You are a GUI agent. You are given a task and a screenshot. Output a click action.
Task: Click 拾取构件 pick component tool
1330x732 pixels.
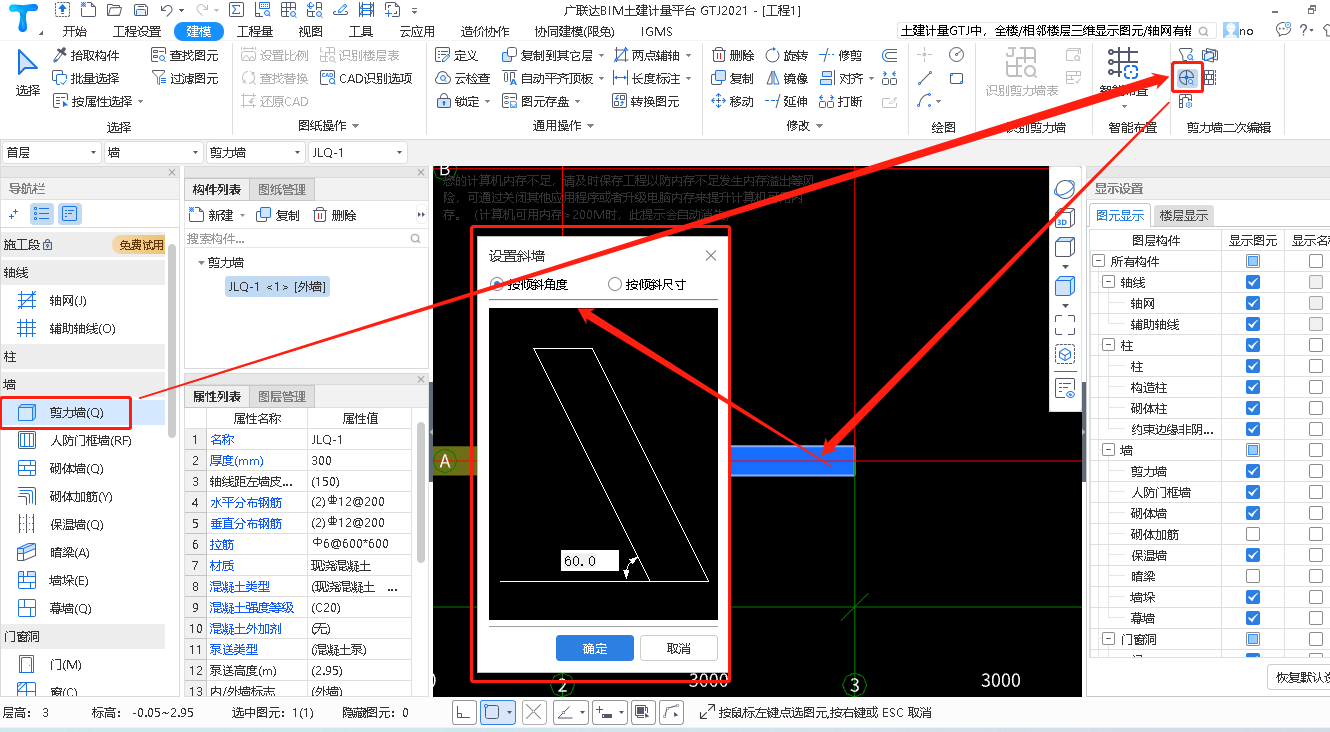coord(86,55)
